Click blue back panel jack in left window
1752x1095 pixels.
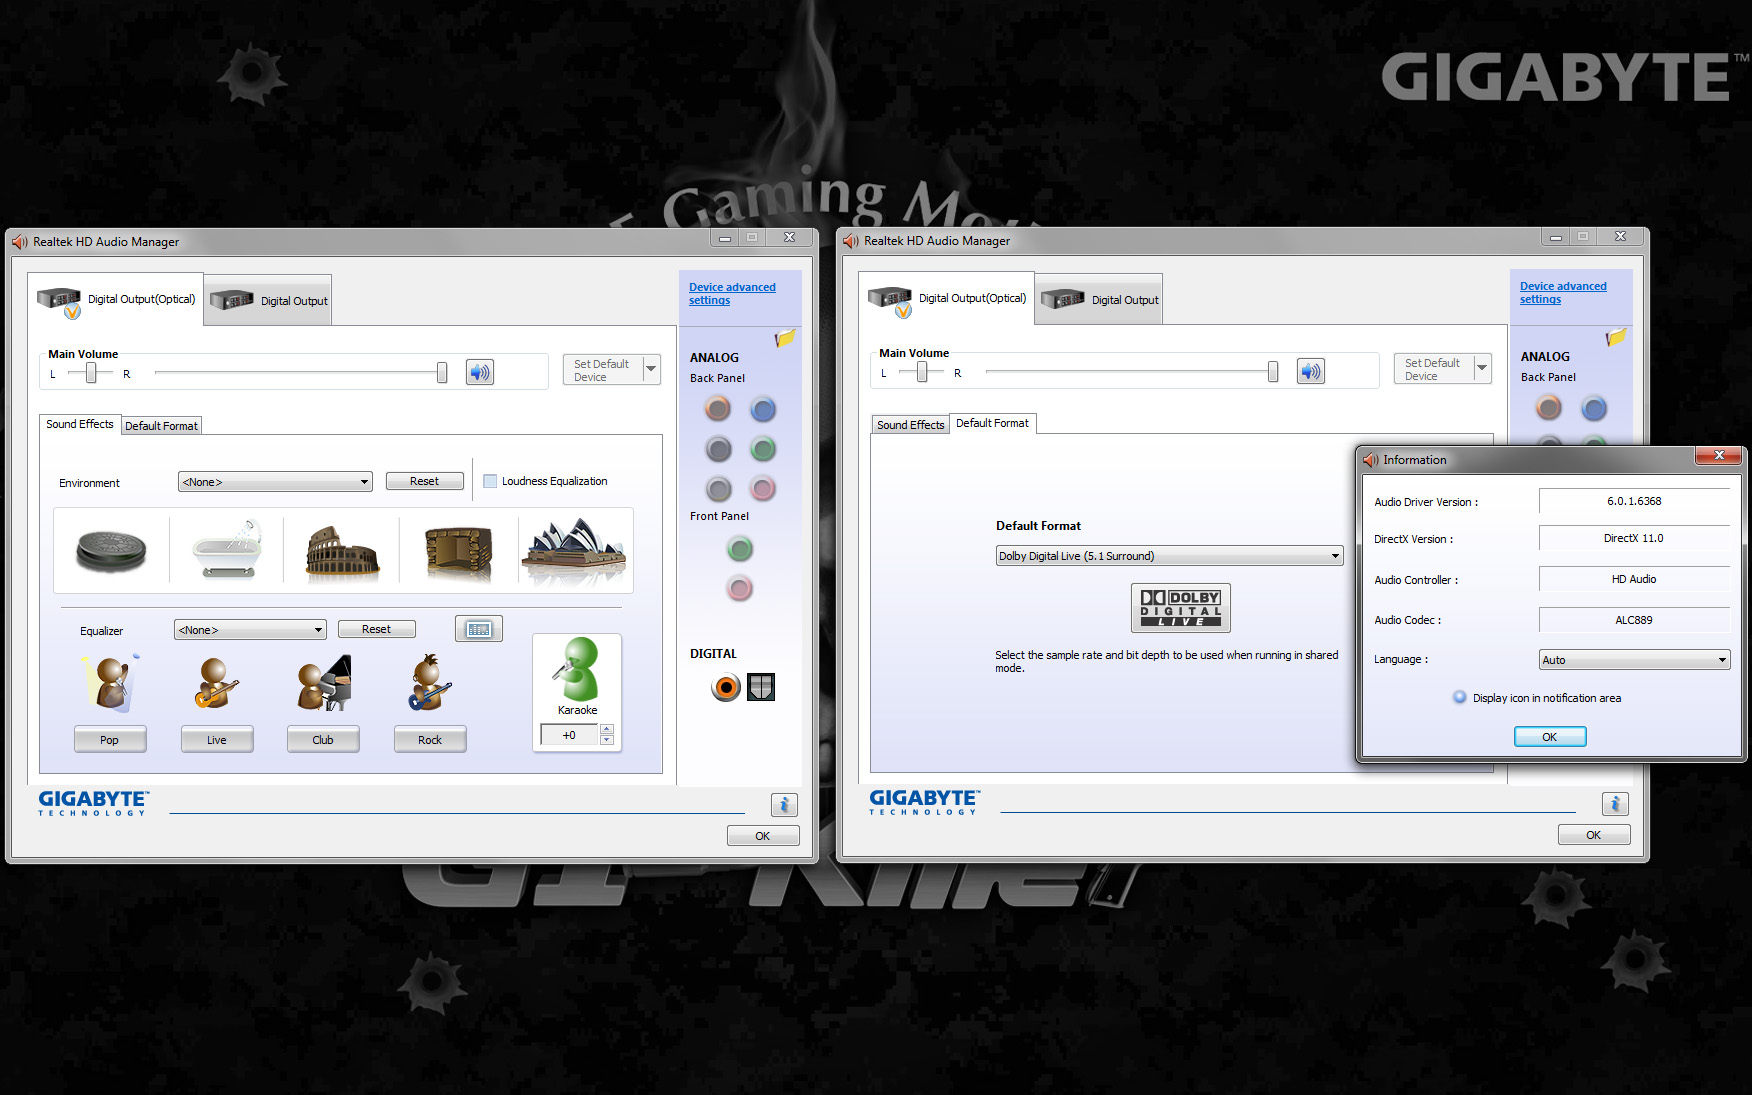point(763,409)
